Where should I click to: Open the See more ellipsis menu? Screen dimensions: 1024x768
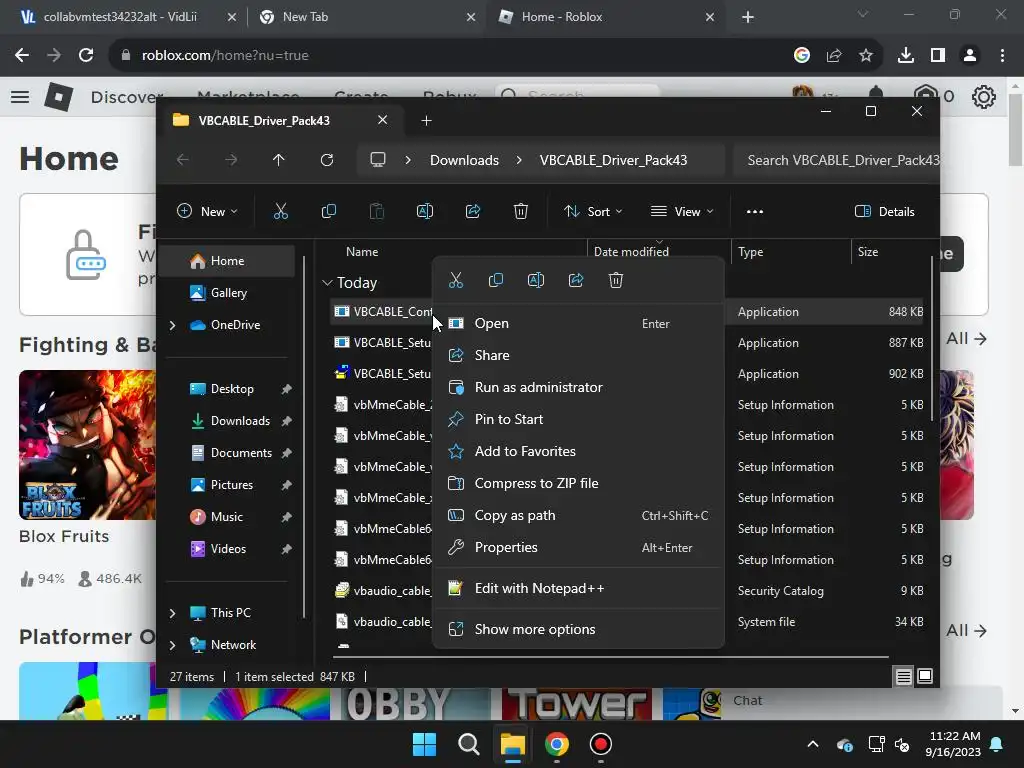click(755, 211)
